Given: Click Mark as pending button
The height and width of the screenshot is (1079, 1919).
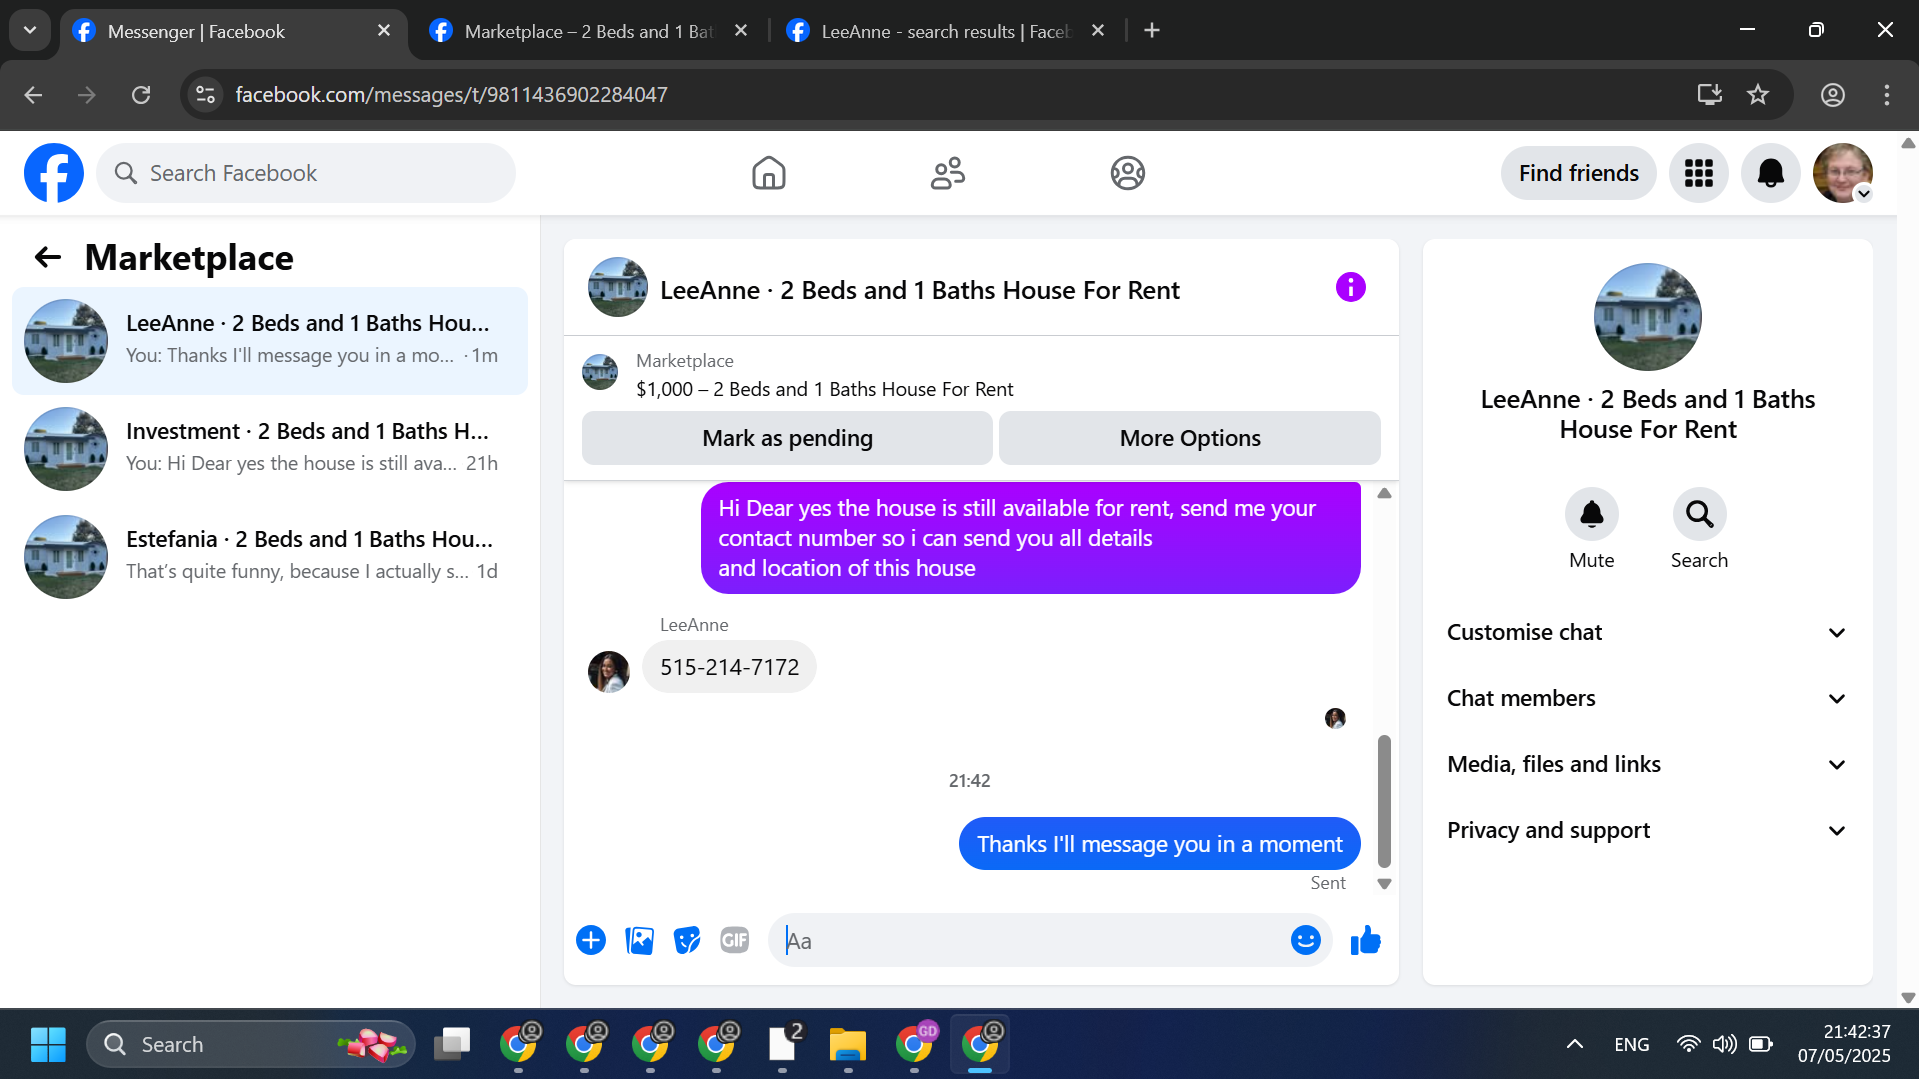Looking at the screenshot, I should click(x=787, y=438).
